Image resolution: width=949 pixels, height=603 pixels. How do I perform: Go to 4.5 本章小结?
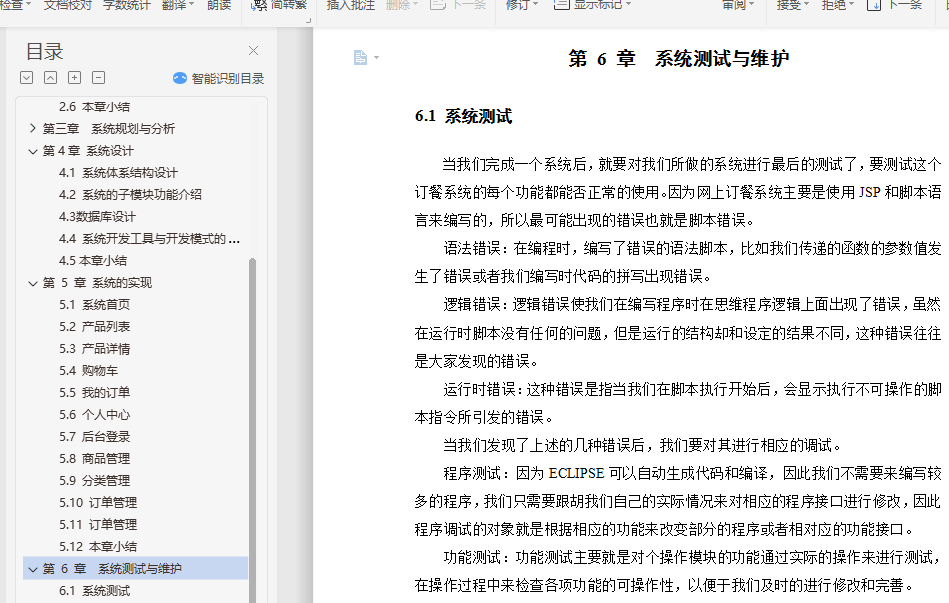[x=93, y=260]
